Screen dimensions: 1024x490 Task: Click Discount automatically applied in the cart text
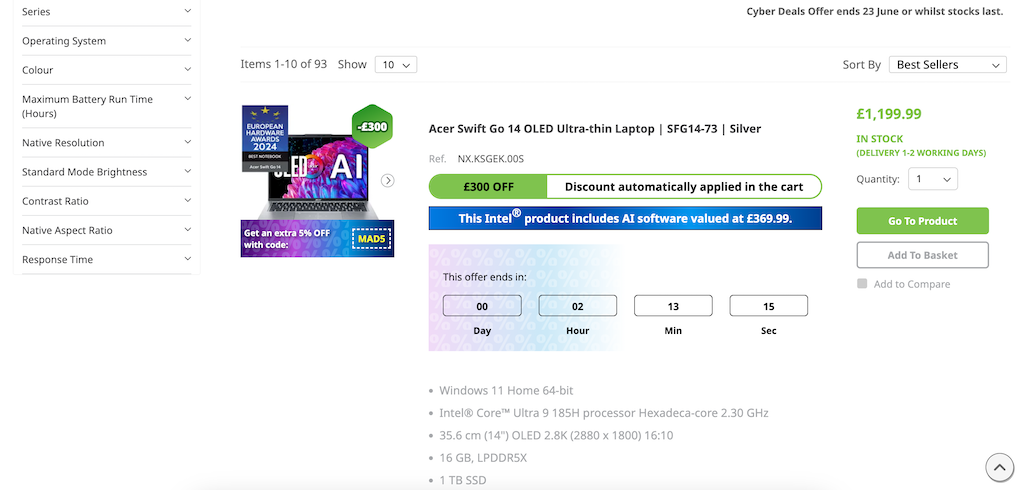click(684, 186)
